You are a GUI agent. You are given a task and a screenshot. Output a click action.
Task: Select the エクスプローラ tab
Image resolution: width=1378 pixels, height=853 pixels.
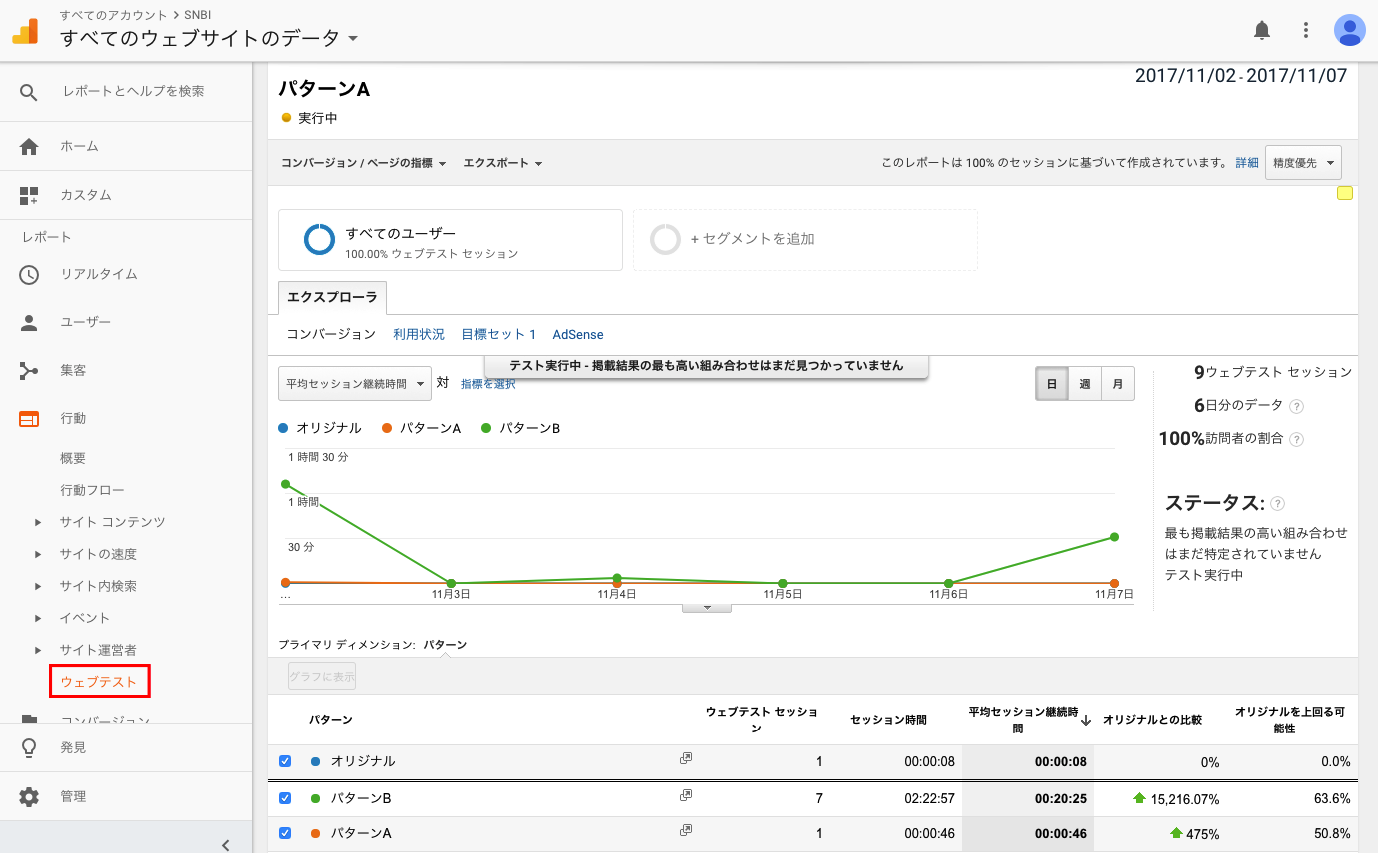click(x=332, y=298)
